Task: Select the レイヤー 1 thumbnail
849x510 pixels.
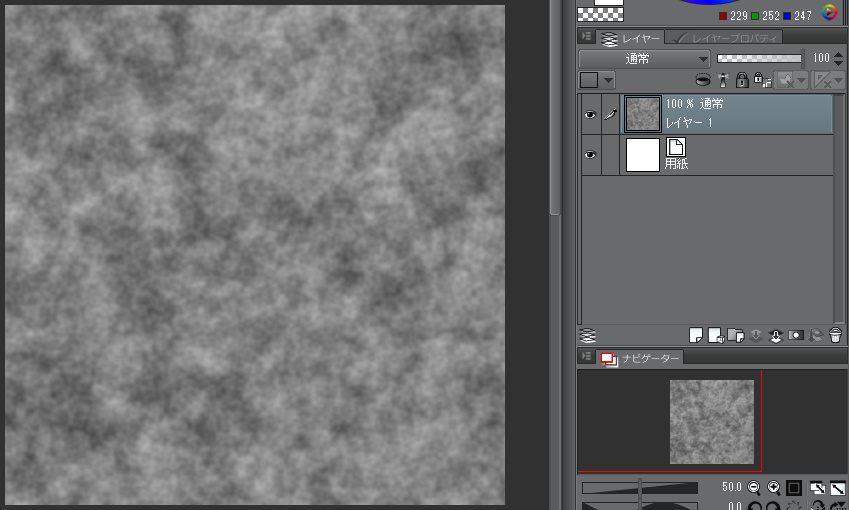Action: click(x=643, y=114)
